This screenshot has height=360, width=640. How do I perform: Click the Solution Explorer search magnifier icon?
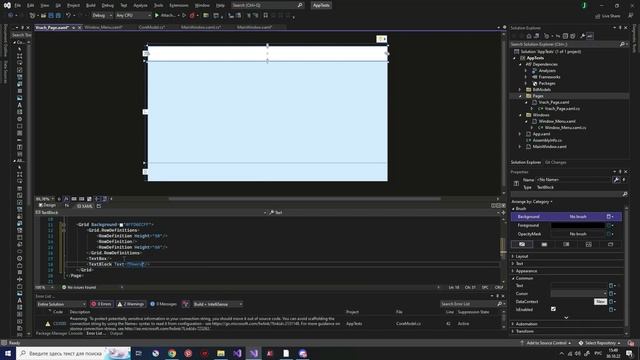tap(622, 44)
